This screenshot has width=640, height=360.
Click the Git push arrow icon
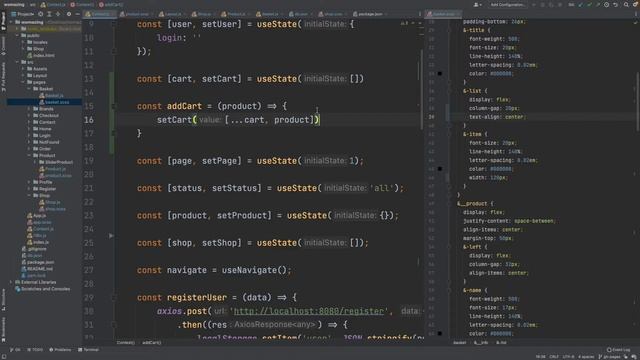coord(598,5)
